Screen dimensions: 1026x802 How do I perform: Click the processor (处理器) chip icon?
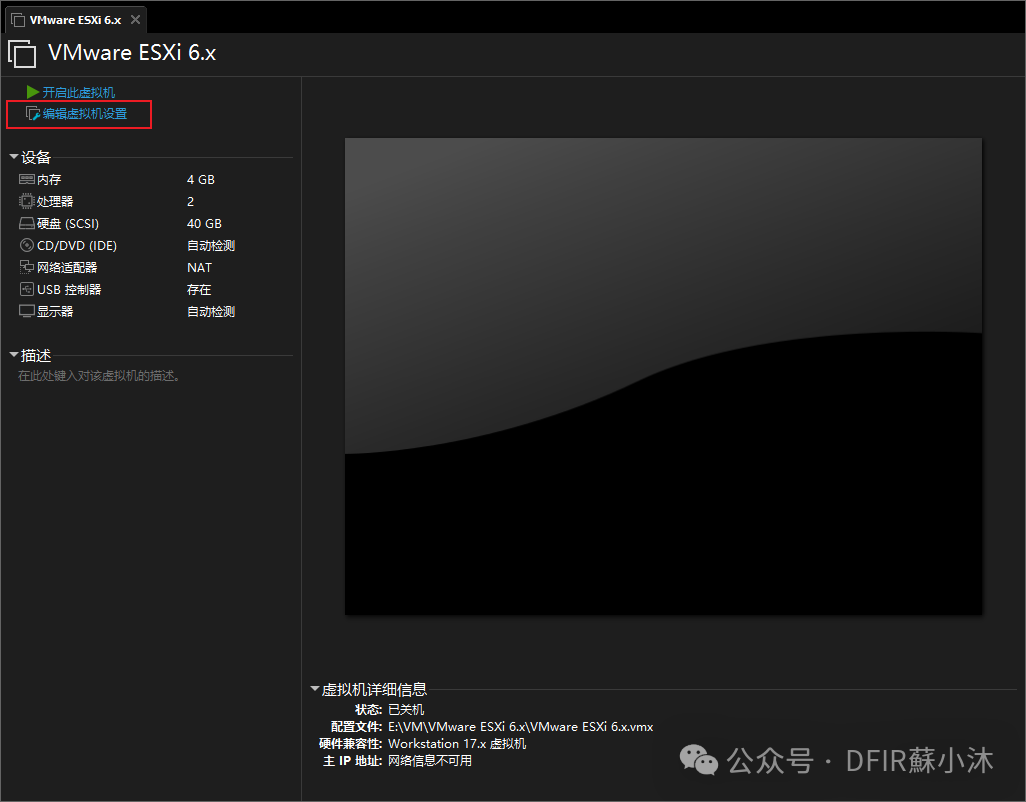tap(27, 201)
